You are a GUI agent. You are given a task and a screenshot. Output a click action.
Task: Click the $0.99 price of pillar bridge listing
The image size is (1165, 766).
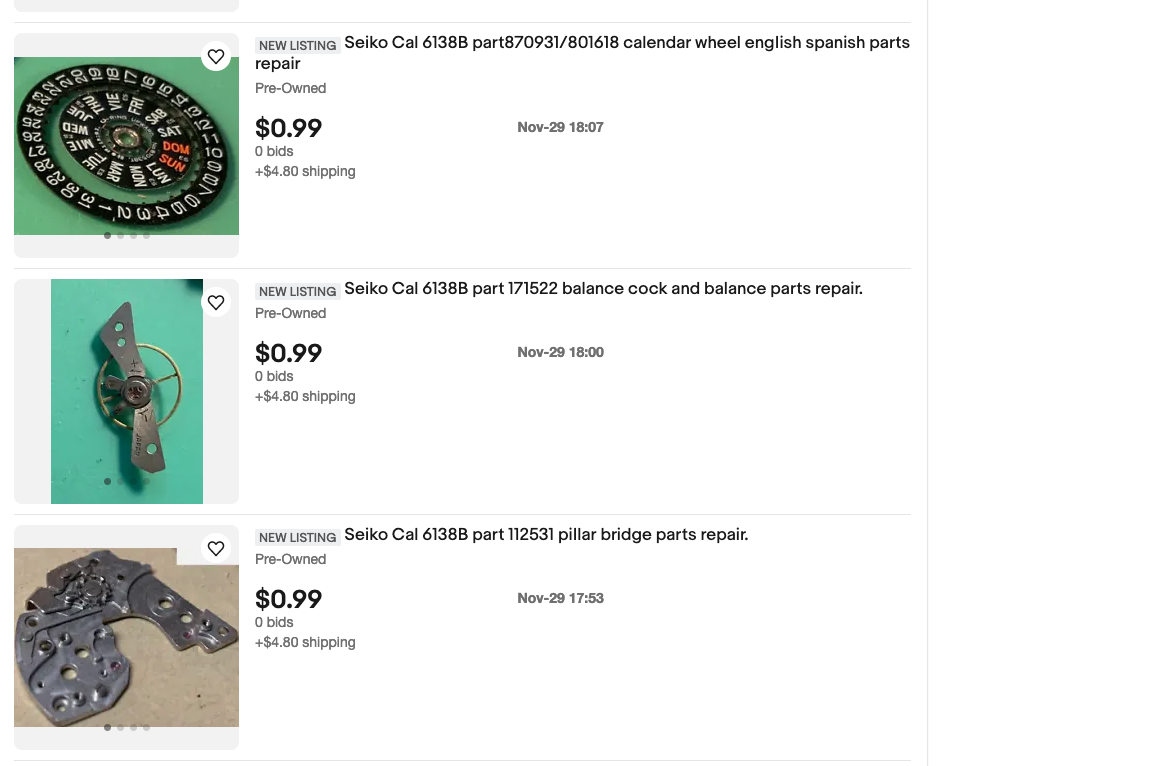[x=288, y=600]
